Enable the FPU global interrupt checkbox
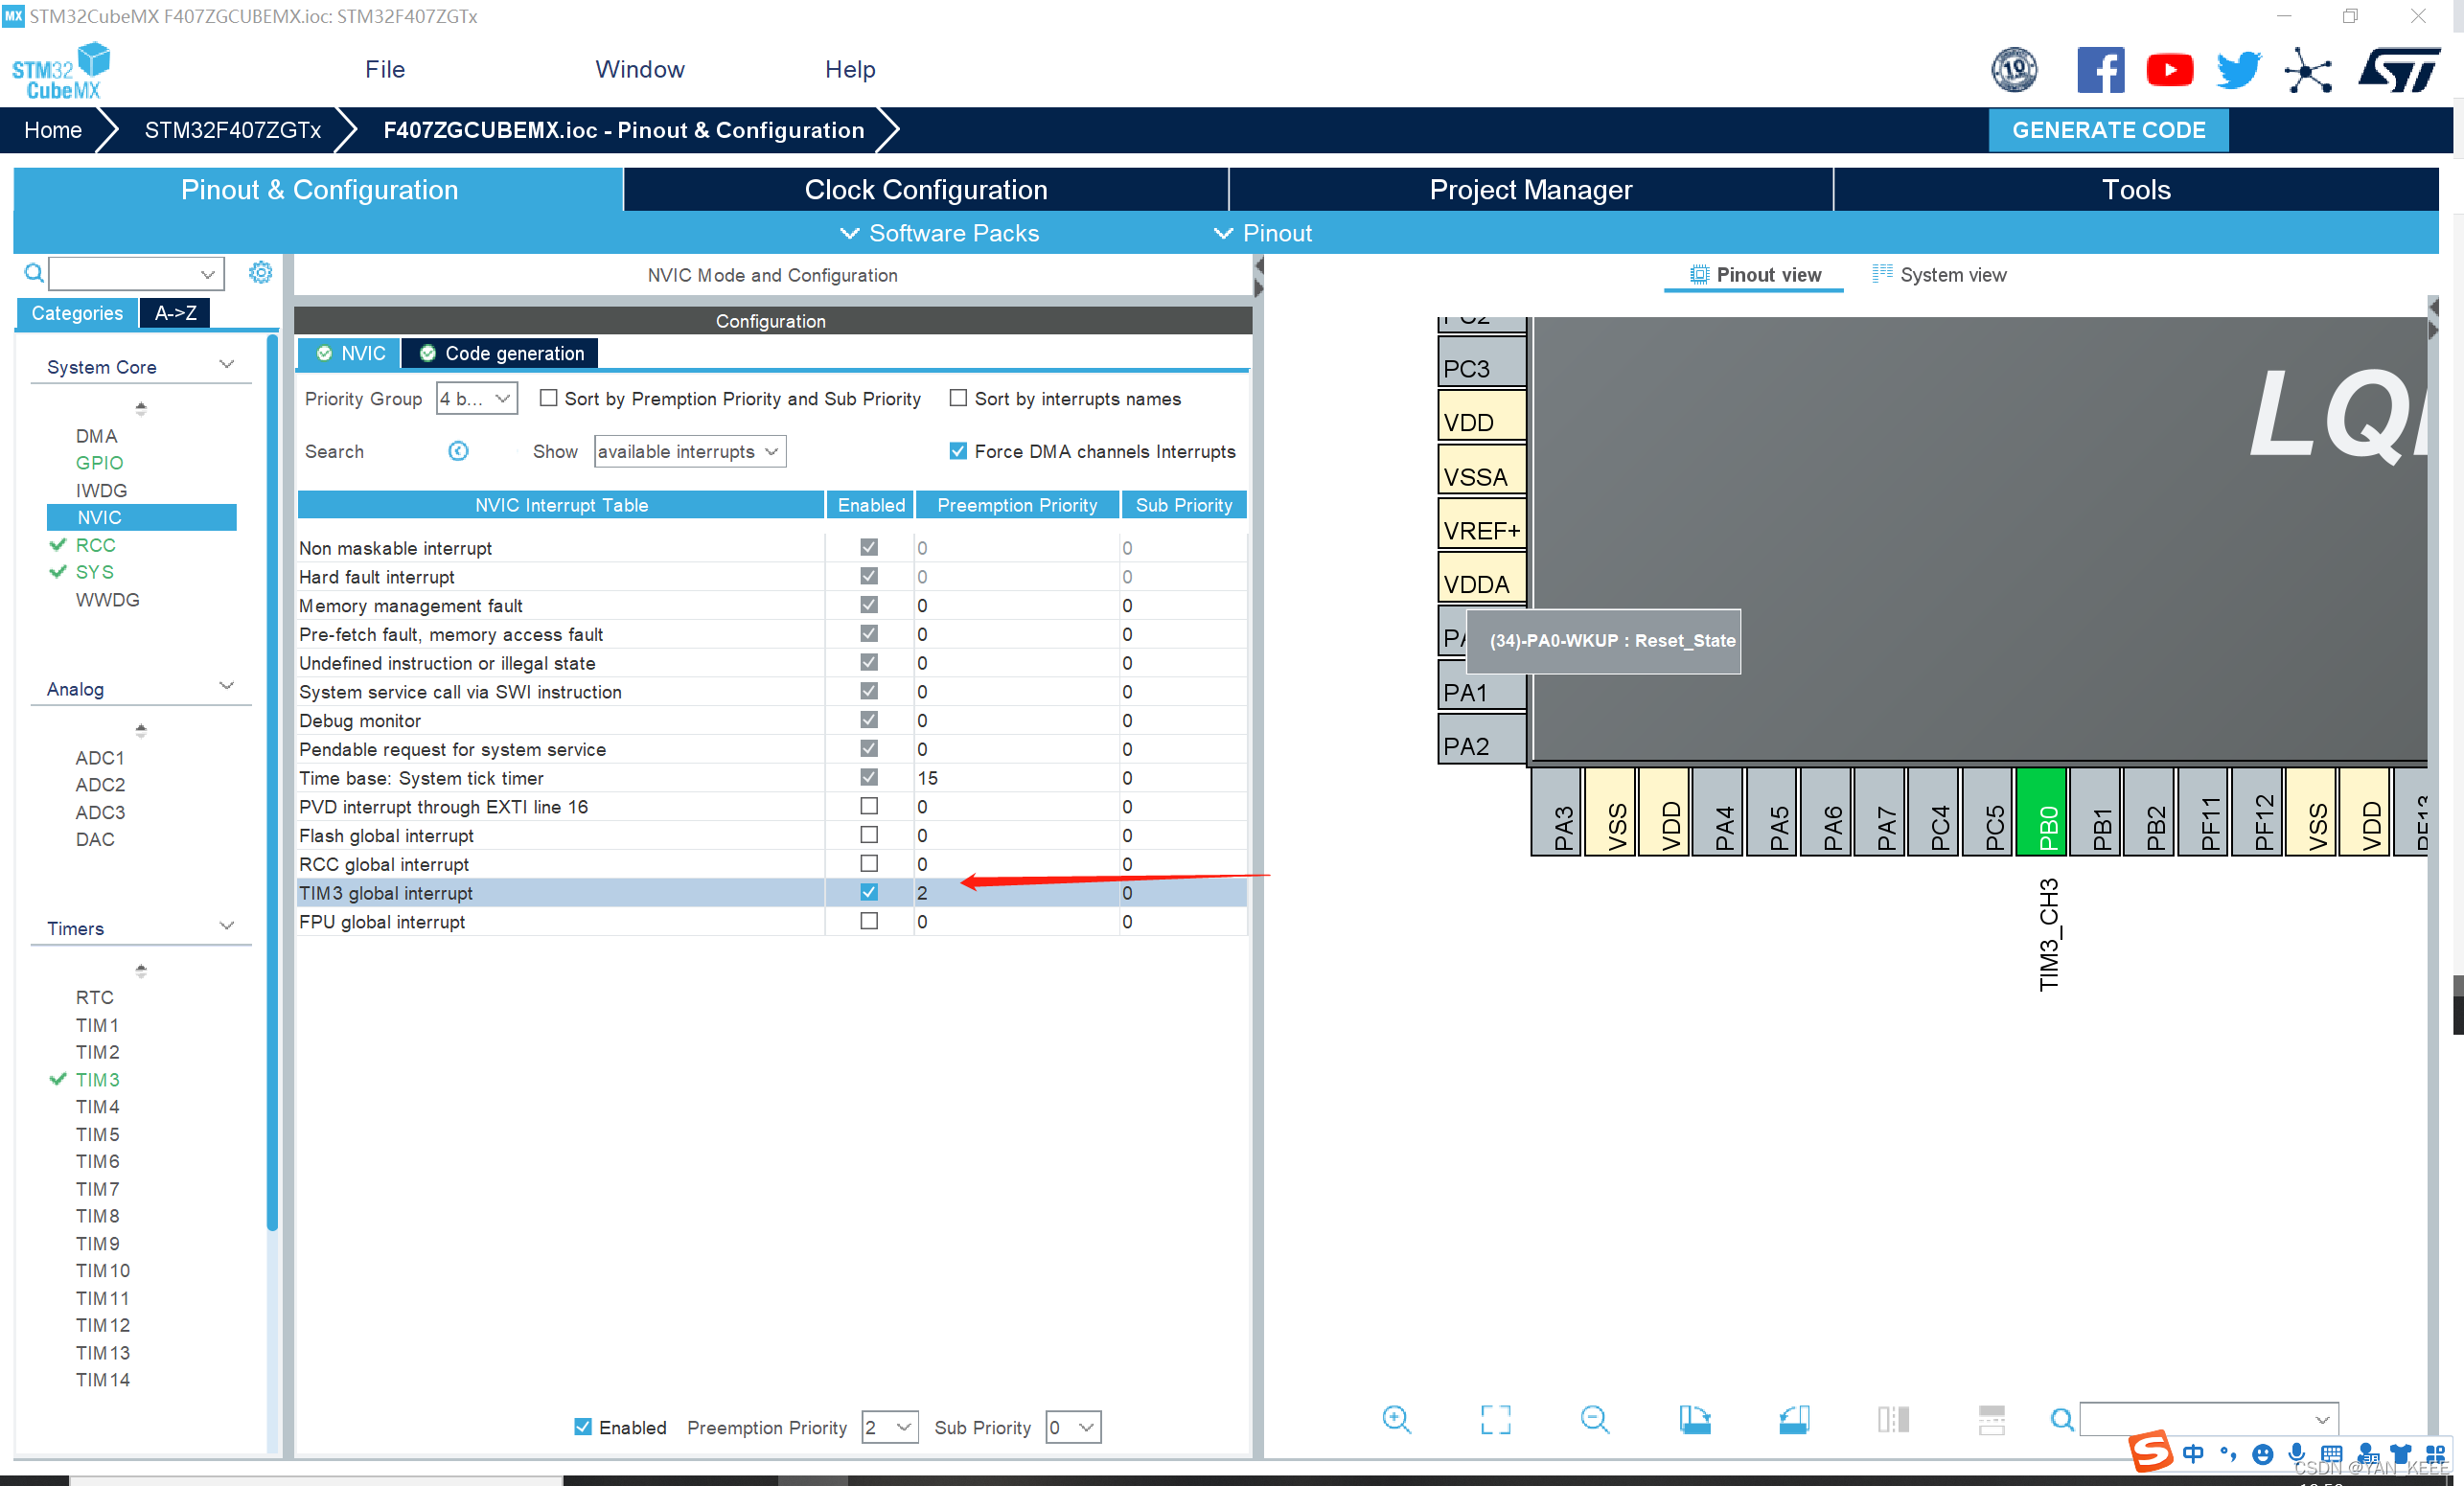 [869, 921]
